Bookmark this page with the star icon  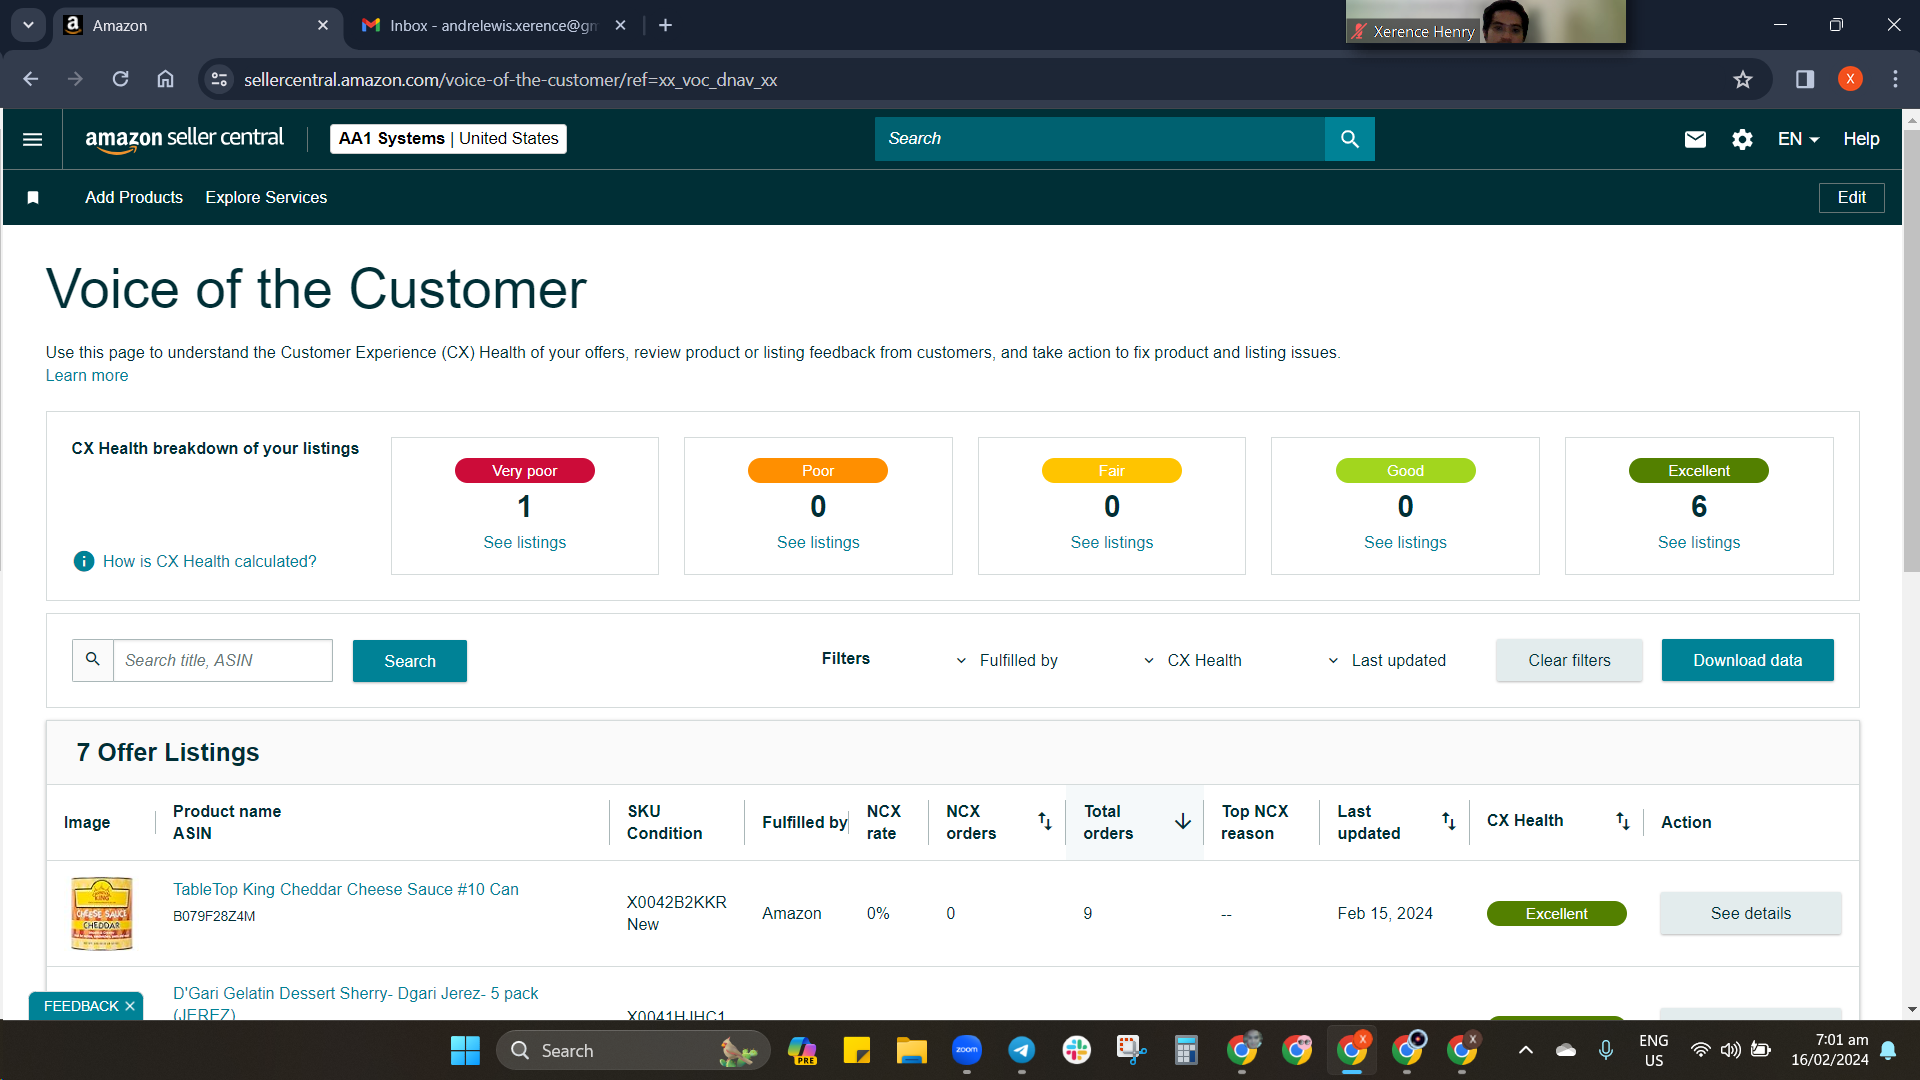pos(1743,79)
